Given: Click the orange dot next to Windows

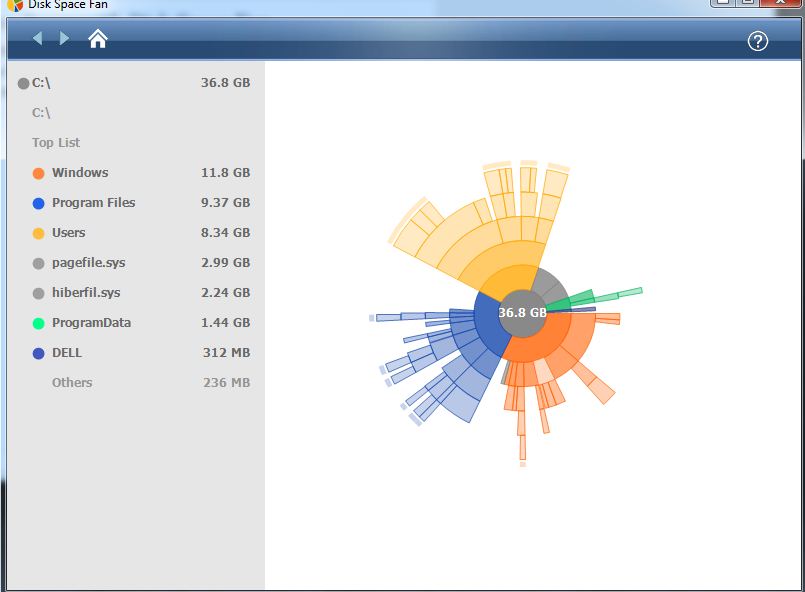Looking at the screenshot, I should point(39,174).
